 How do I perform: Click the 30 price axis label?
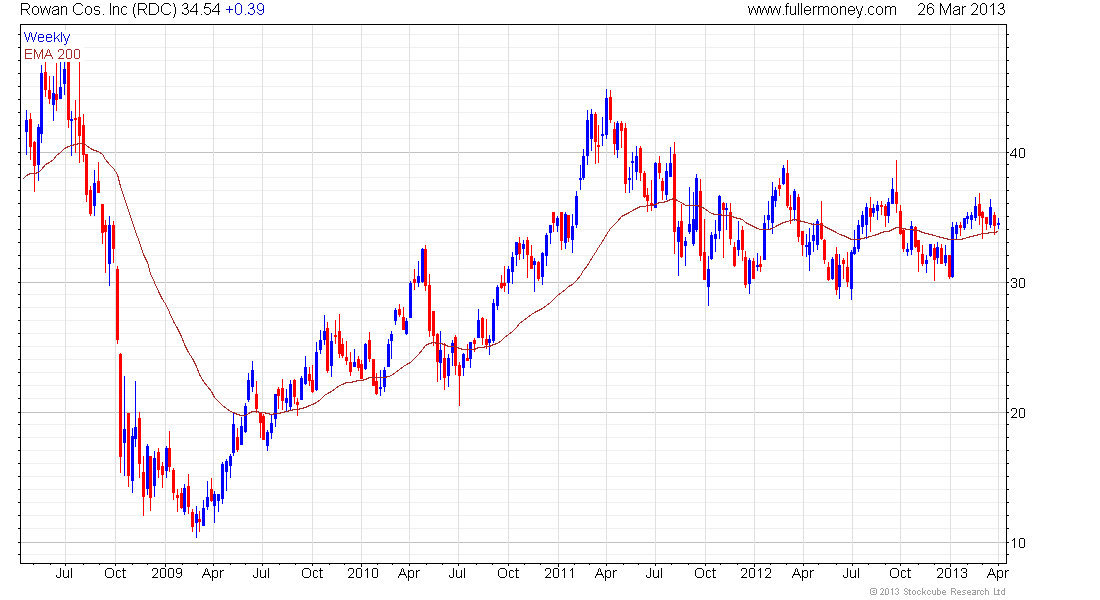pos(1017,283)
